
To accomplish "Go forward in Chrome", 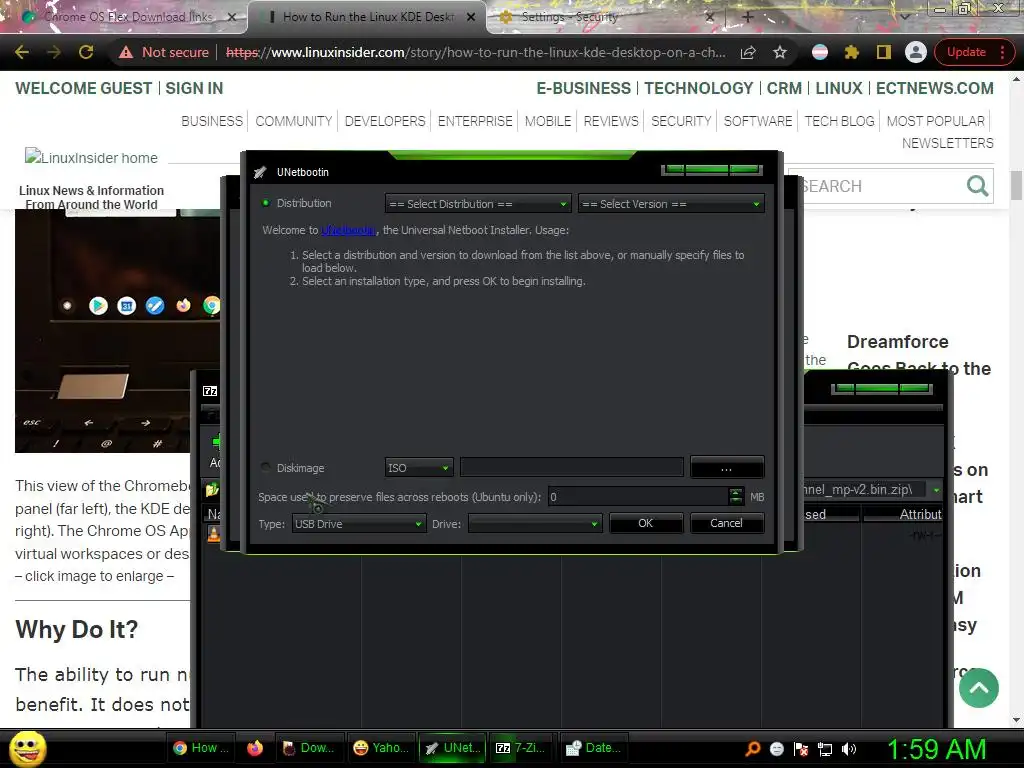I will (54, 52).
